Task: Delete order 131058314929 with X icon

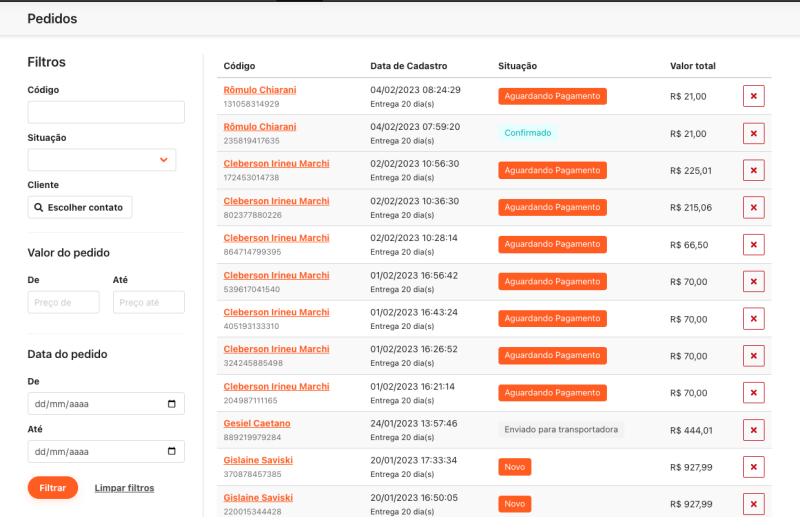Action: (x=753, y=96)
